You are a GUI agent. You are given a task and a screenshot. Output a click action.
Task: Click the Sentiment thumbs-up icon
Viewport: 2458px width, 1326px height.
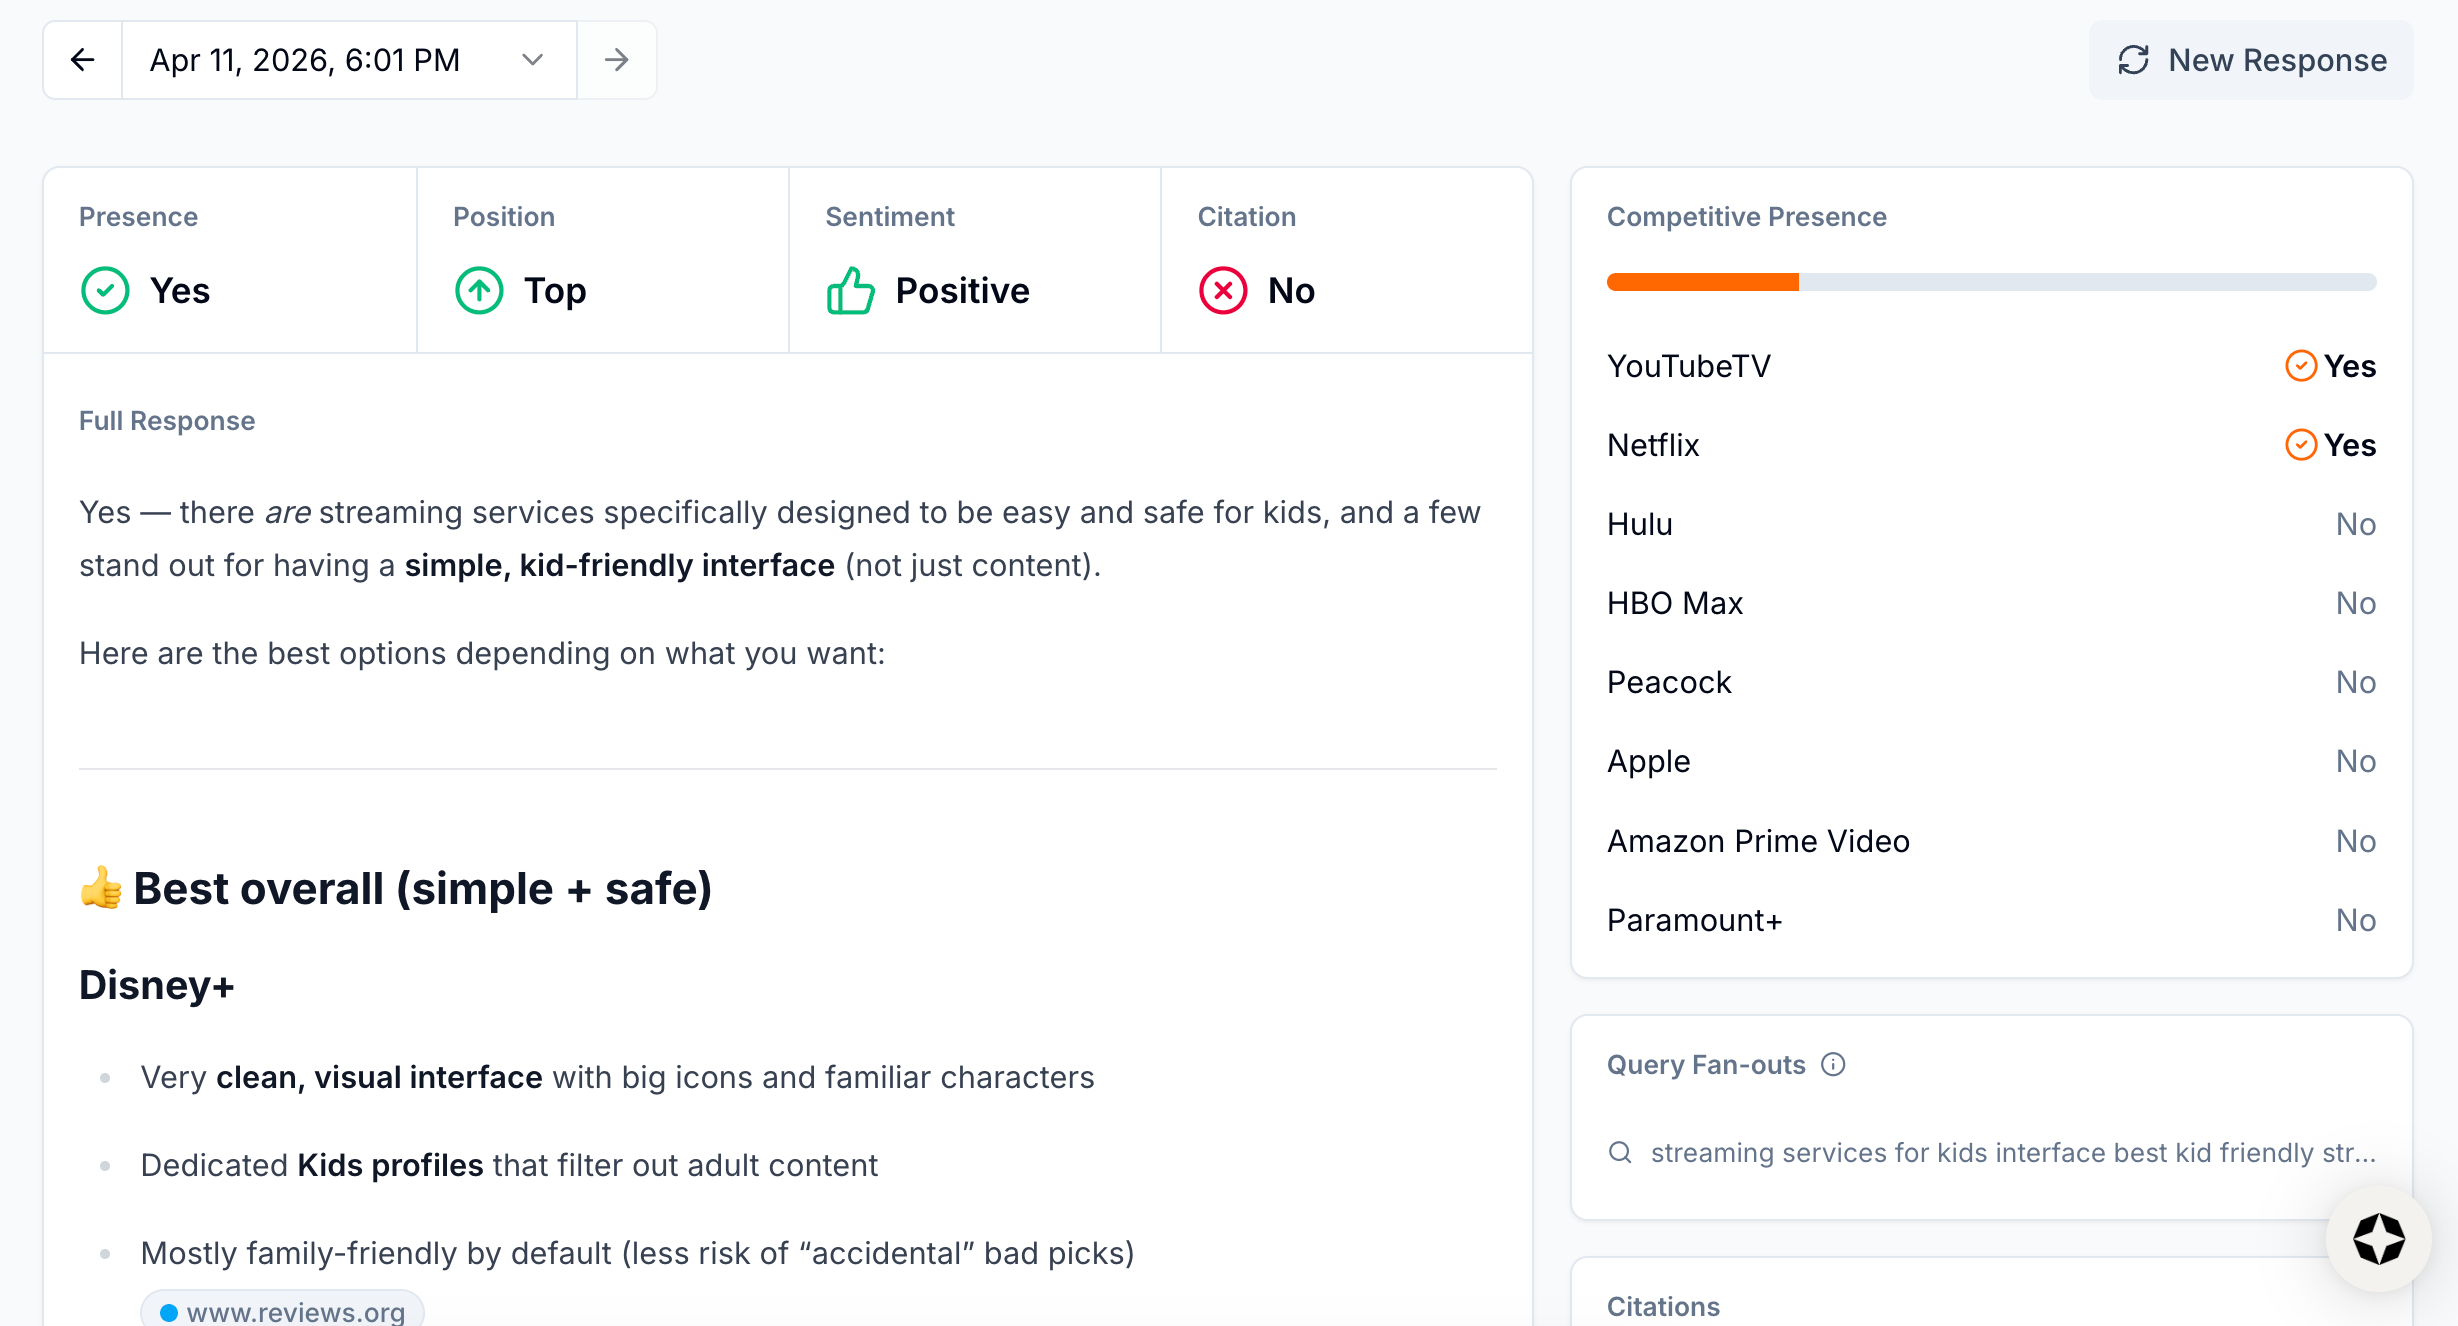click(851, 291)
